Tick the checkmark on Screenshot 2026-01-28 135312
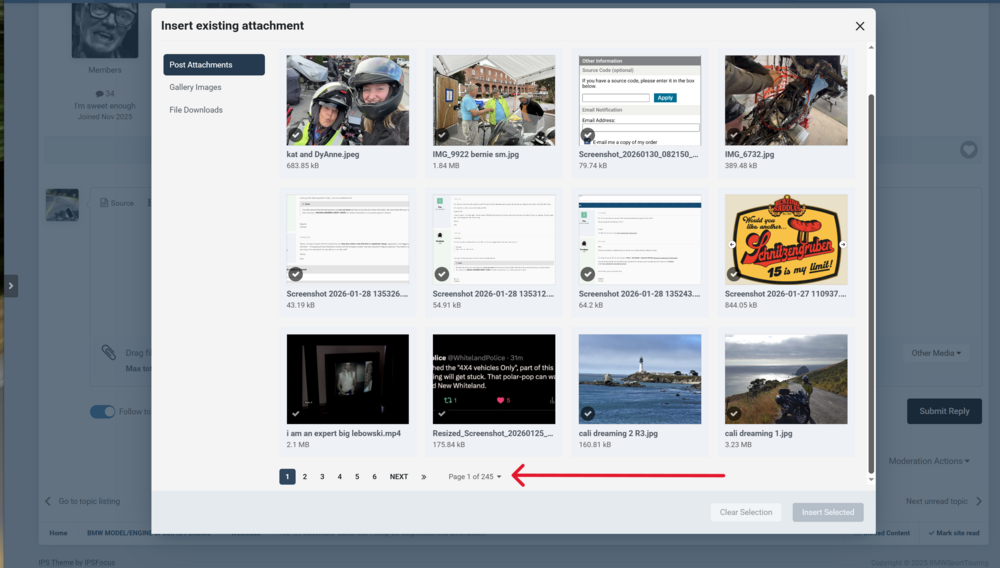 pyautogui.click(x=441, y=274)
